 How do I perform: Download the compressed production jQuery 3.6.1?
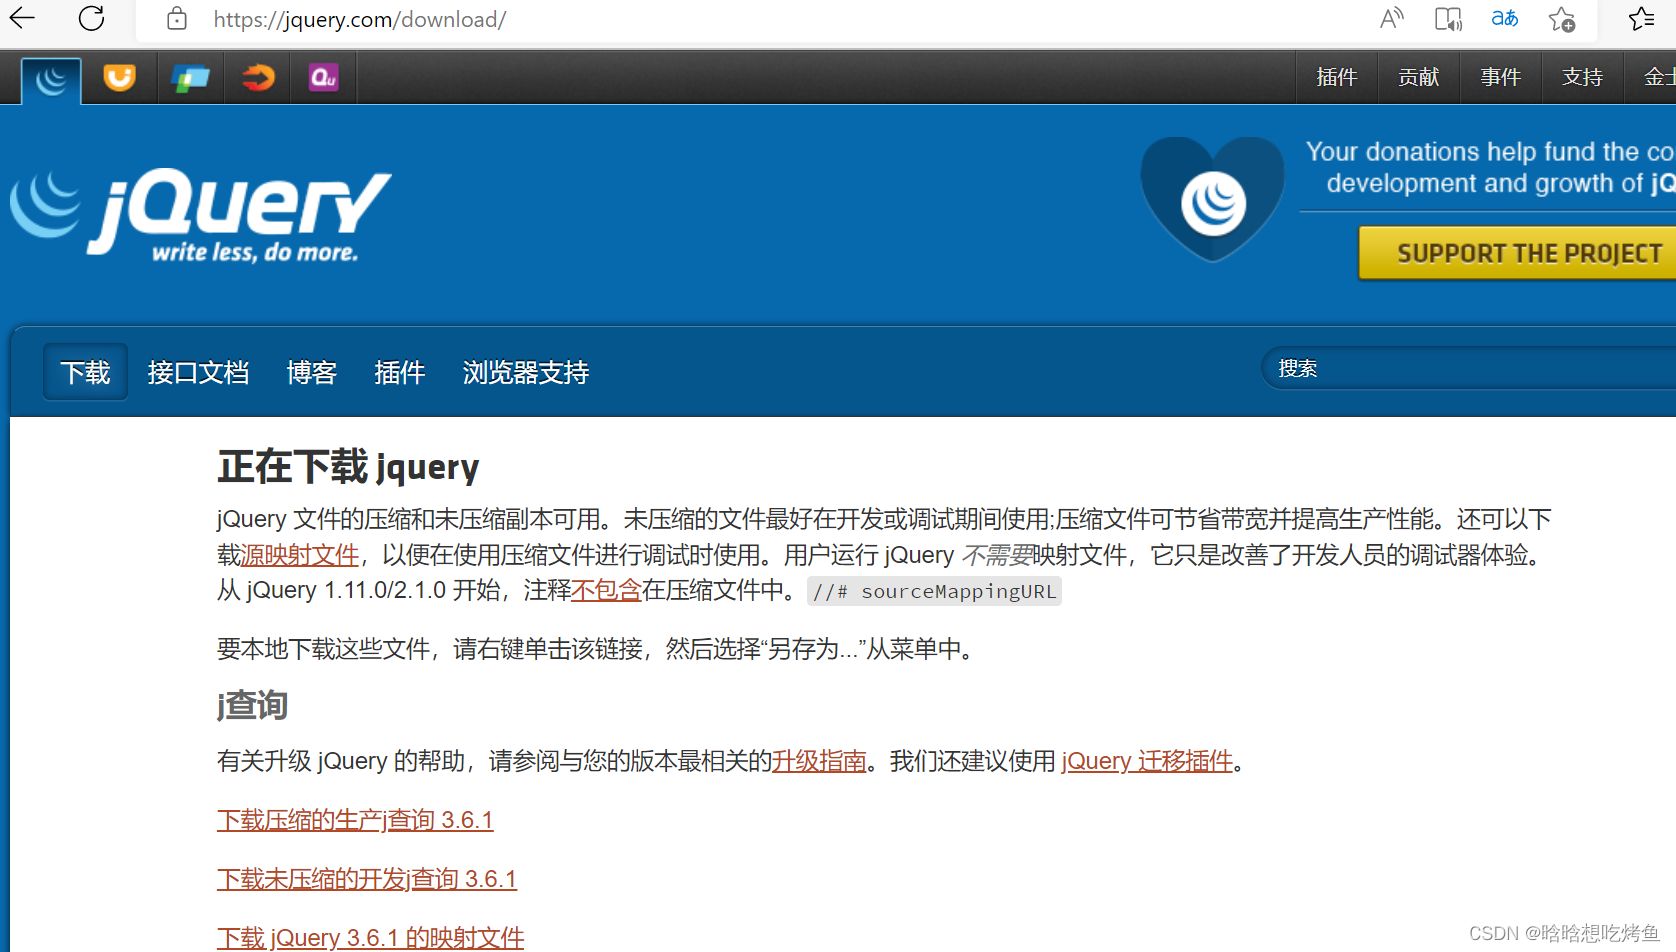click(355, 819)
